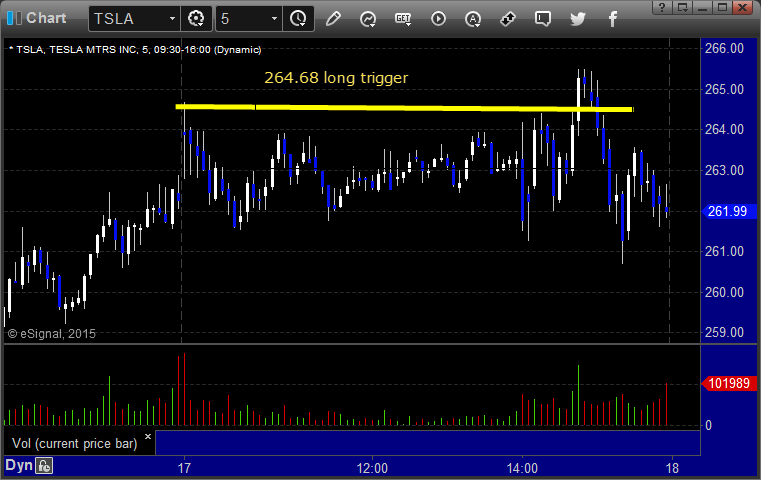Share chart via Facebook icon
Viewport: 761px width, 480px height.
coord(613,19)
